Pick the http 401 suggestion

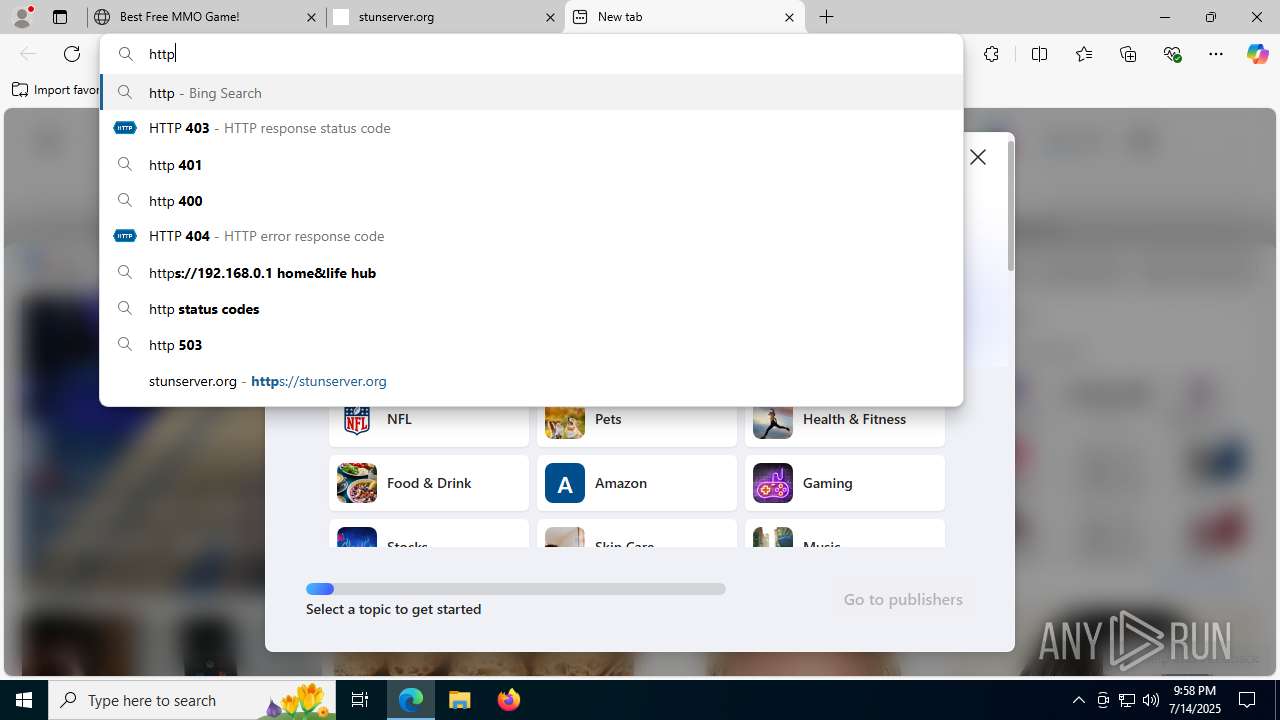532,164
